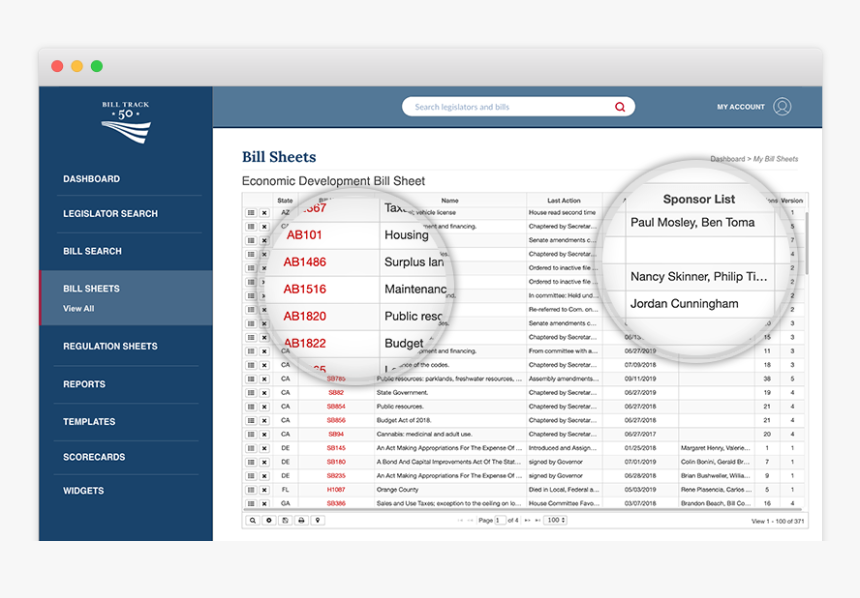Click the 01/25/2018 date cell
Screen dimensions: 860x598
click(640, 448)
